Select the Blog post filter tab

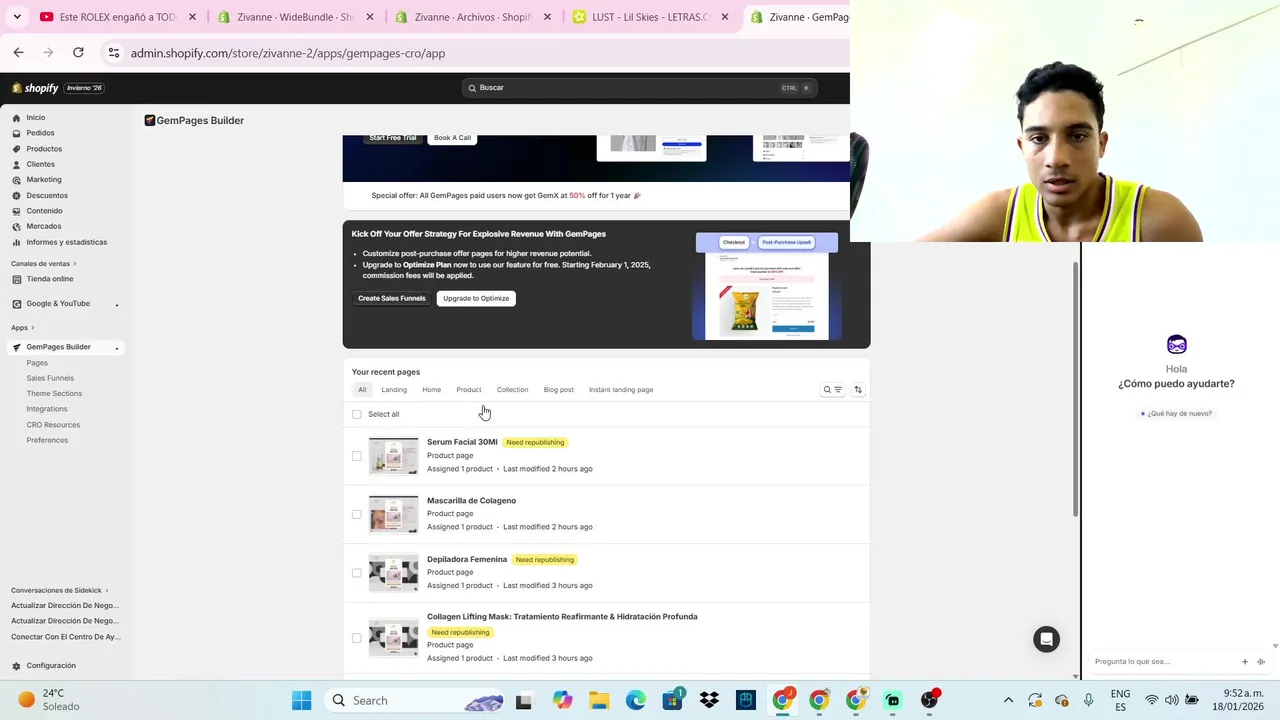pos(559,390)
